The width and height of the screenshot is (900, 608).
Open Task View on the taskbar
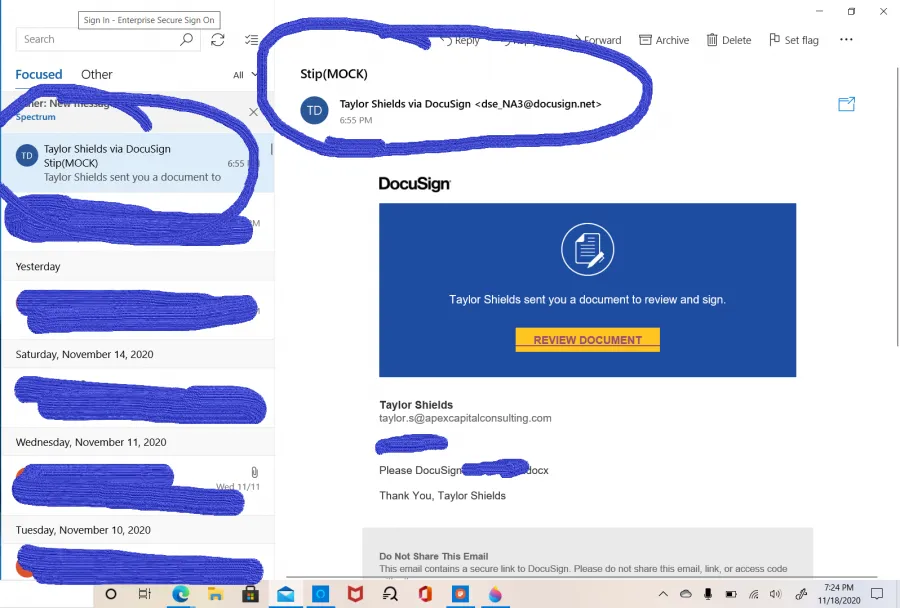[x=145, y=594]
